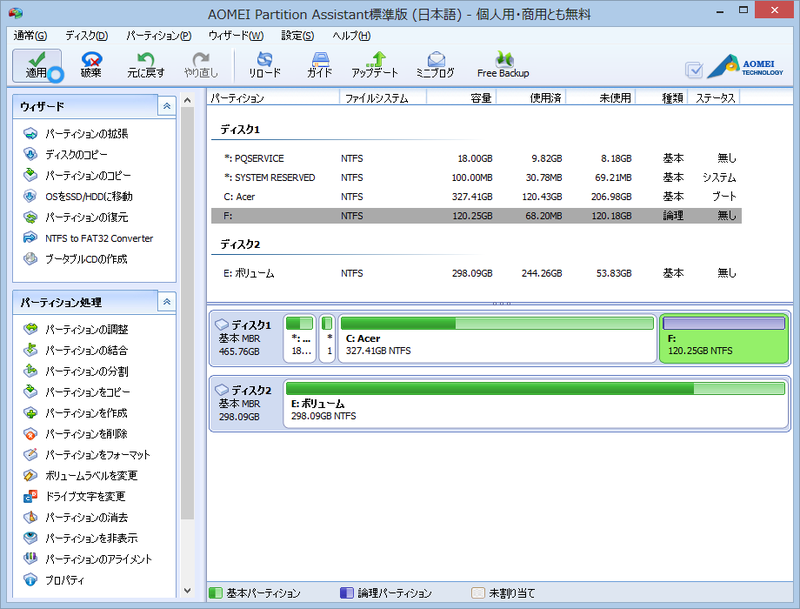Click the 未割り当て legend swatch
The height and width of the screenshot is (609, 800).
coord(478,593)
